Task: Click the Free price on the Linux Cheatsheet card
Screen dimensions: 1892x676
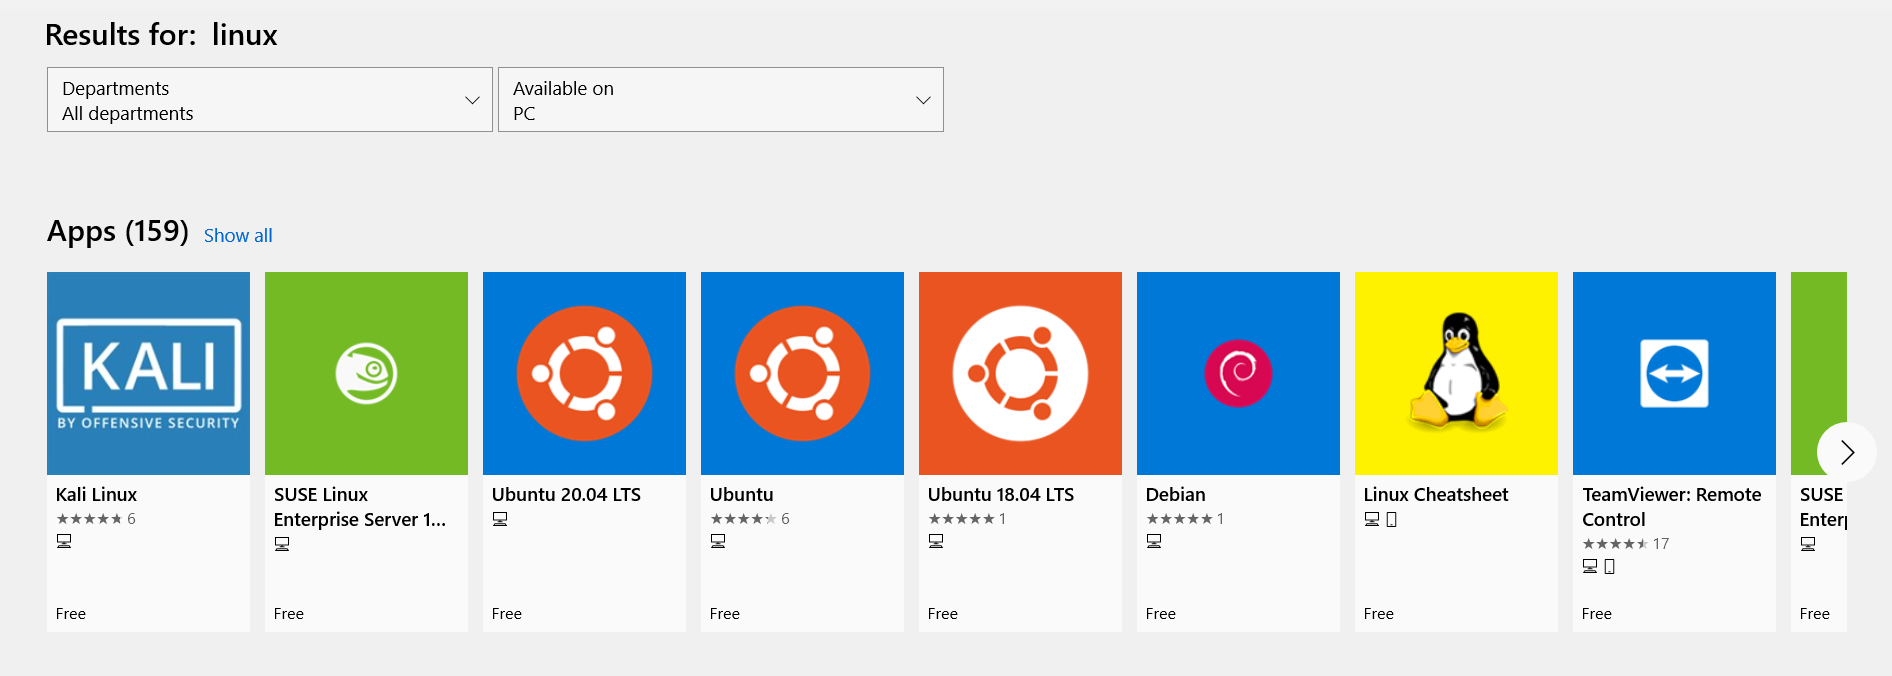Action: (1379, 614)
